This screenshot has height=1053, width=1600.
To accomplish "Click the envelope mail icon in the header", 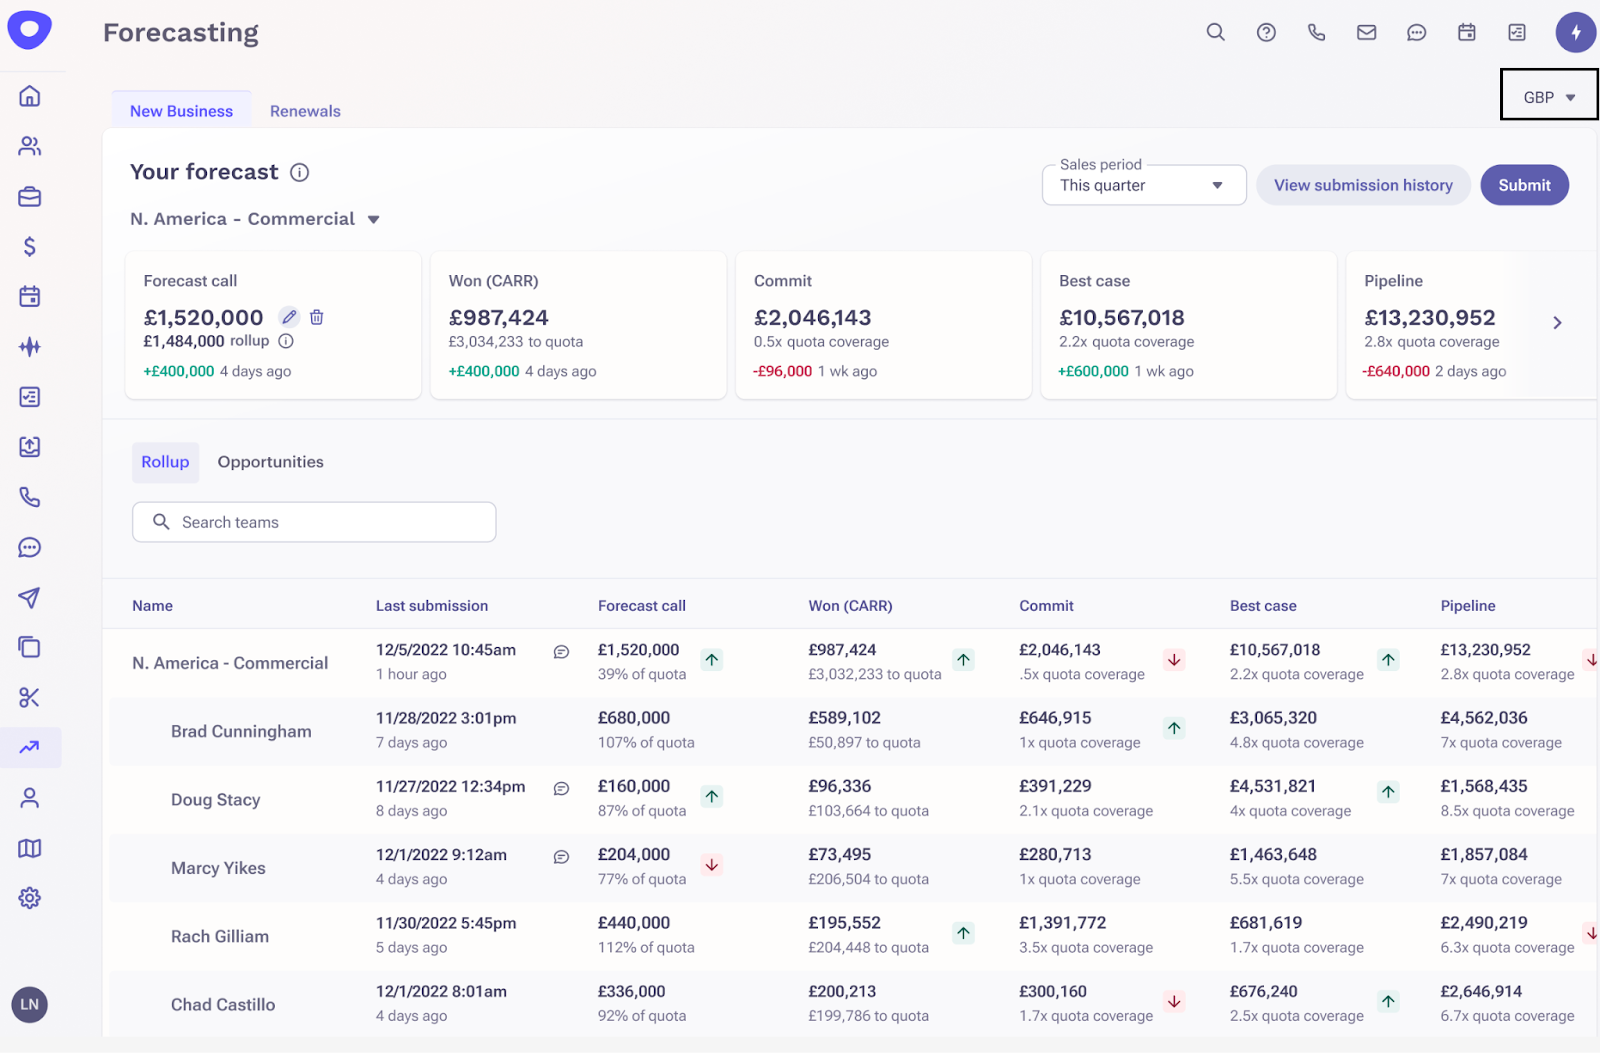I will point(1366,32).
